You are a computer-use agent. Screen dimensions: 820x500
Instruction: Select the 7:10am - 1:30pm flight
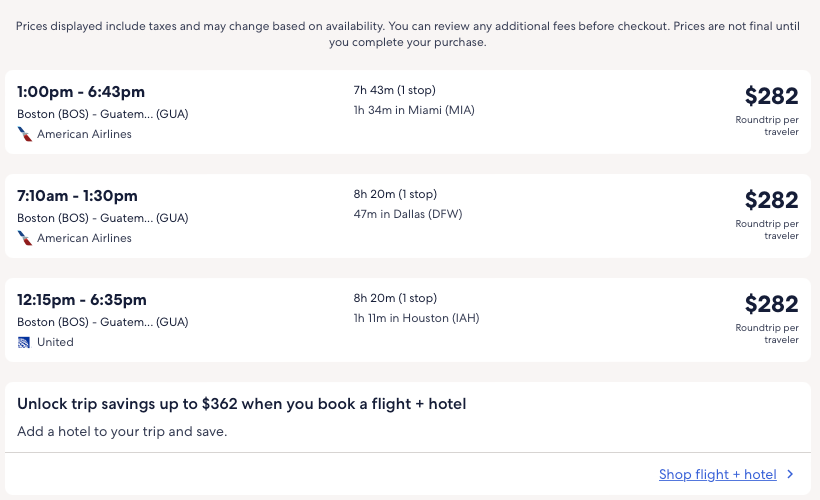[x=77, y=196]
